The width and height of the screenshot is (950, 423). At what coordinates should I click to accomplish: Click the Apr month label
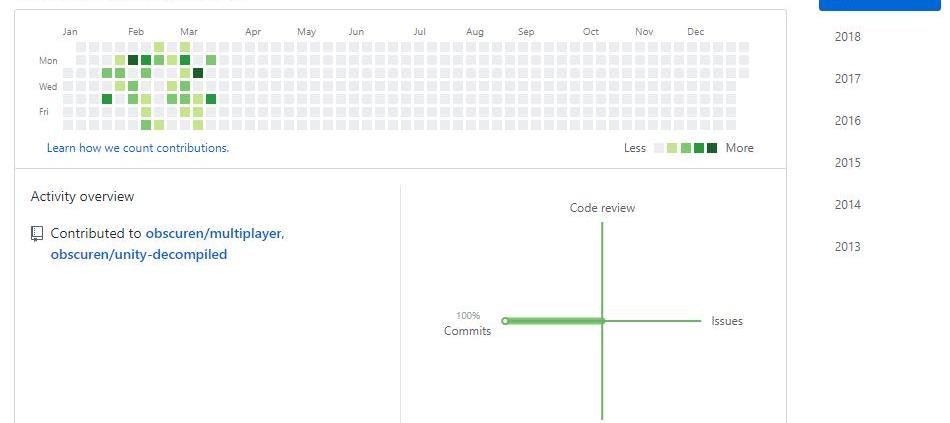pos(253,32)
